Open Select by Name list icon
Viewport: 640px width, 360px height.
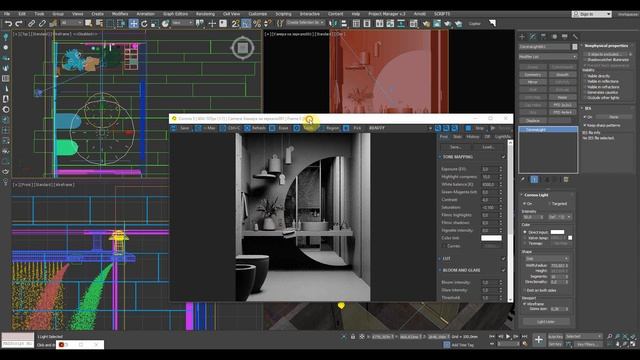99,24
